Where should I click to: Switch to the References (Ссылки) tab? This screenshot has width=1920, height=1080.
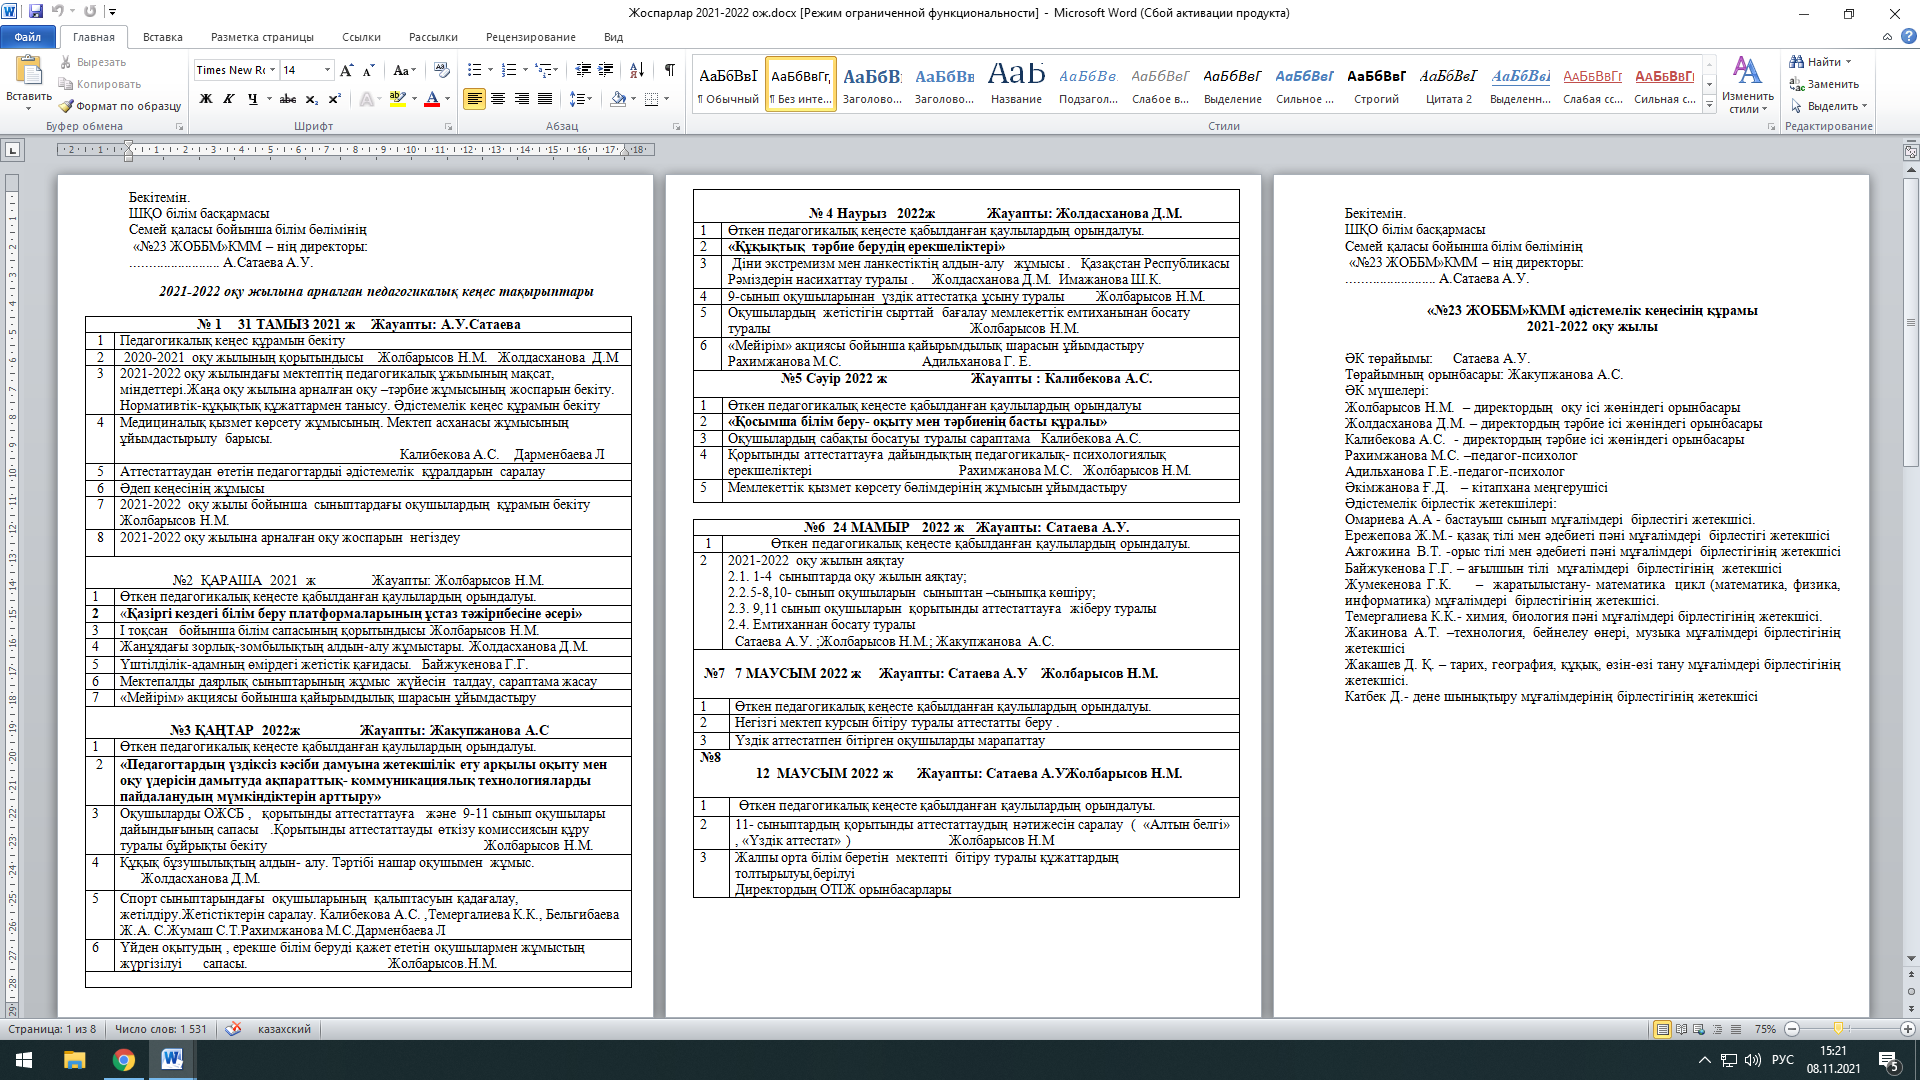361,37
